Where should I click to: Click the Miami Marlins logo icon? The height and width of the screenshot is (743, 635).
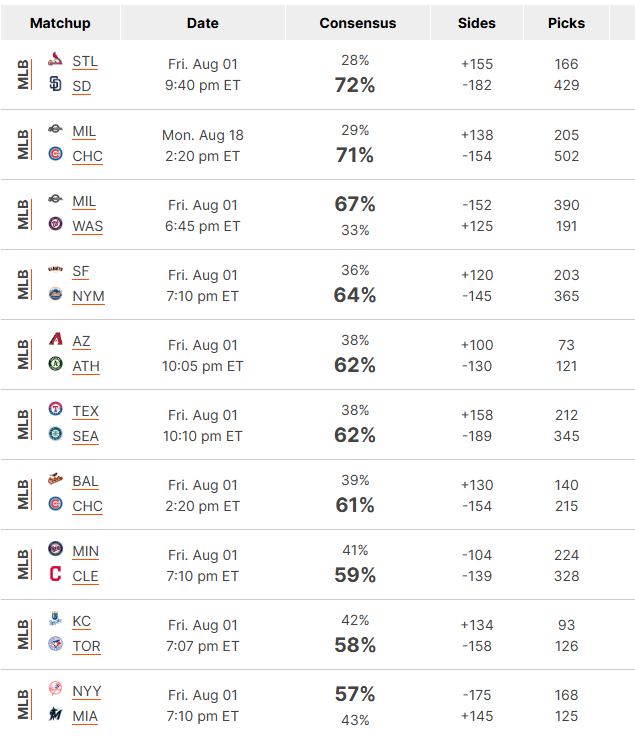click(55, 713)
